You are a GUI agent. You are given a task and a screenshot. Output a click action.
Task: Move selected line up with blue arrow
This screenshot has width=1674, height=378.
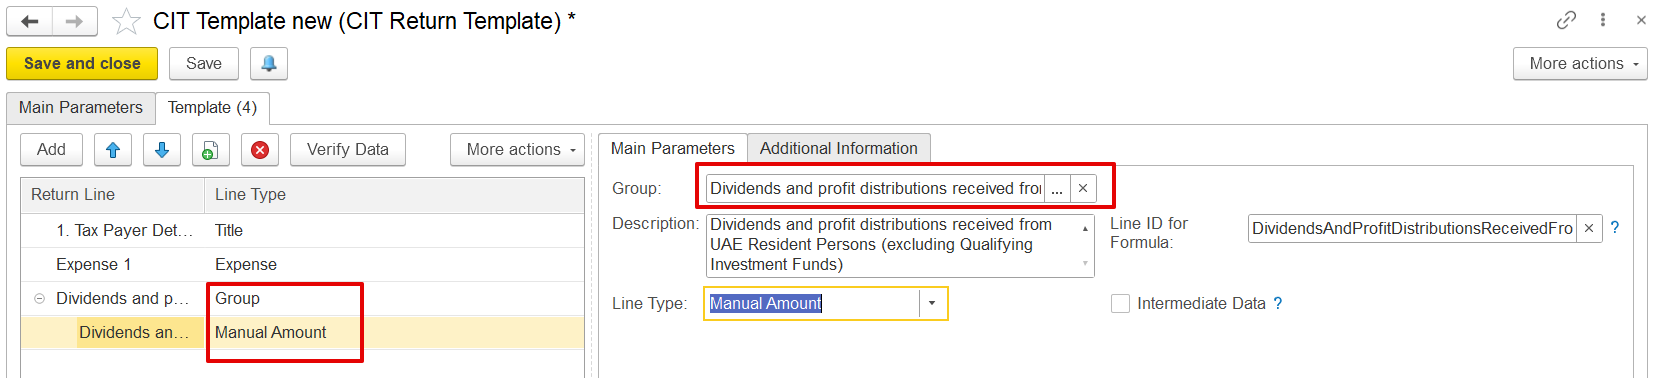(113, 150)
